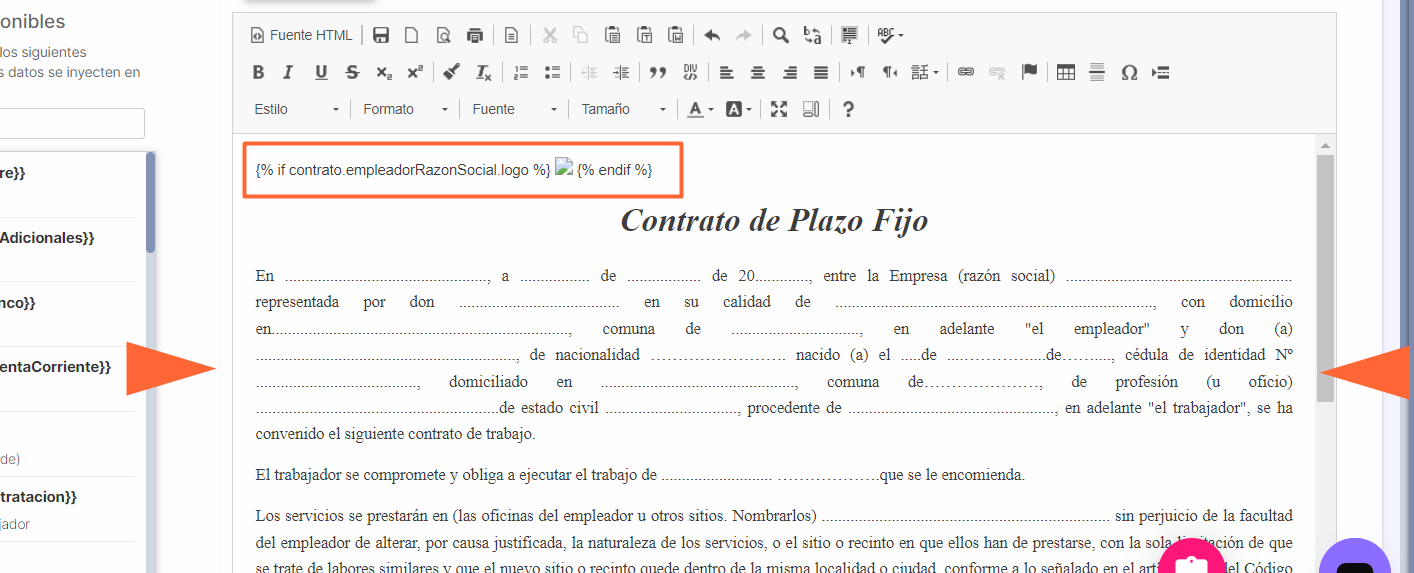Create a DIV container
This screenshot has height=573, width=1414.
coord(690,72)
